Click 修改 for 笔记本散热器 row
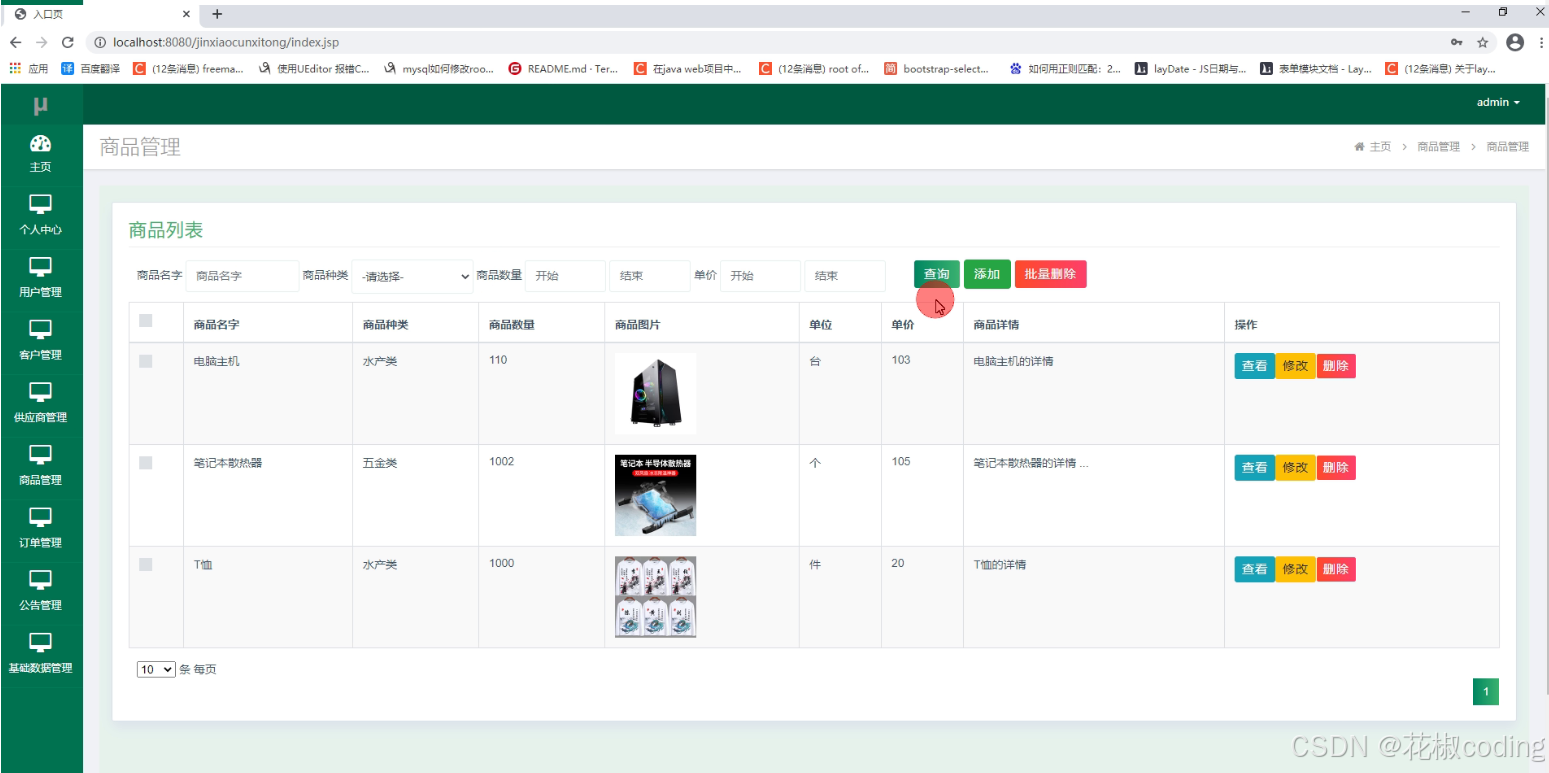 pos(1295,467)
